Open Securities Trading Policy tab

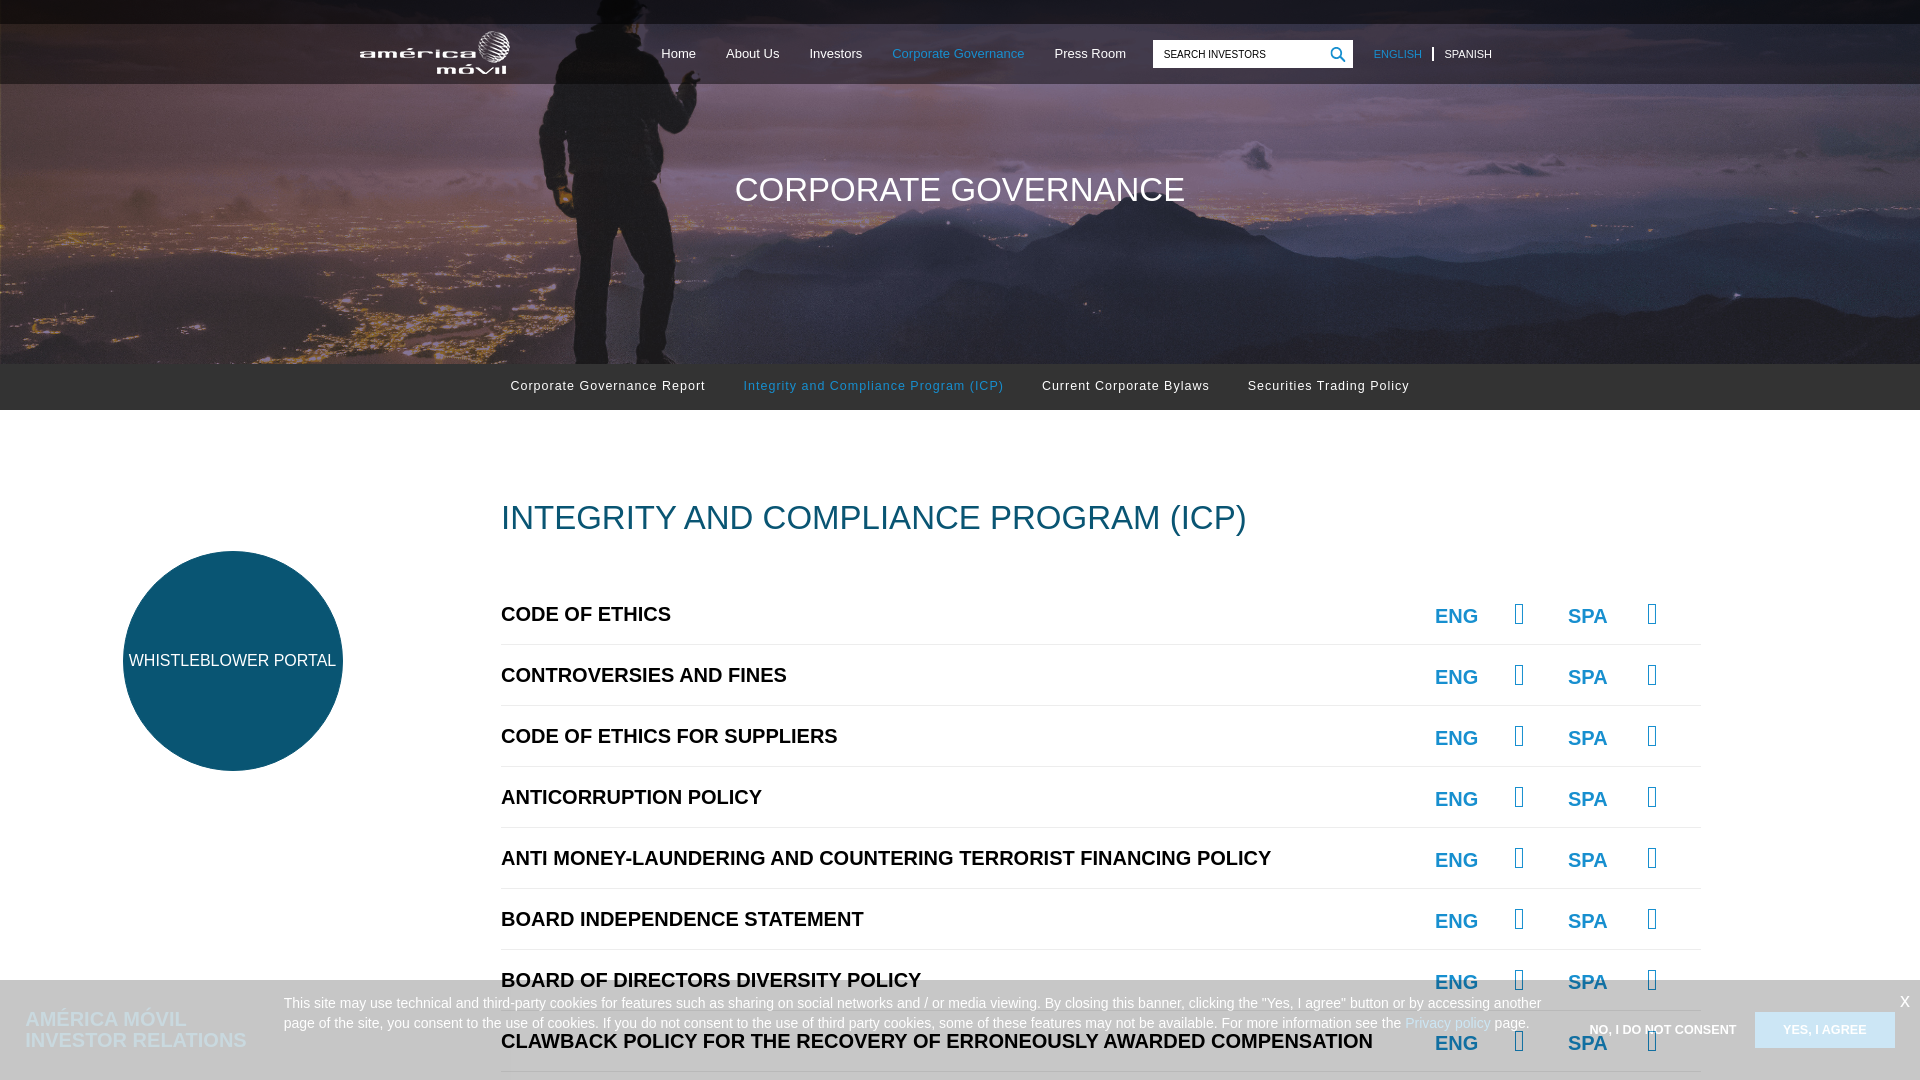1328,386
